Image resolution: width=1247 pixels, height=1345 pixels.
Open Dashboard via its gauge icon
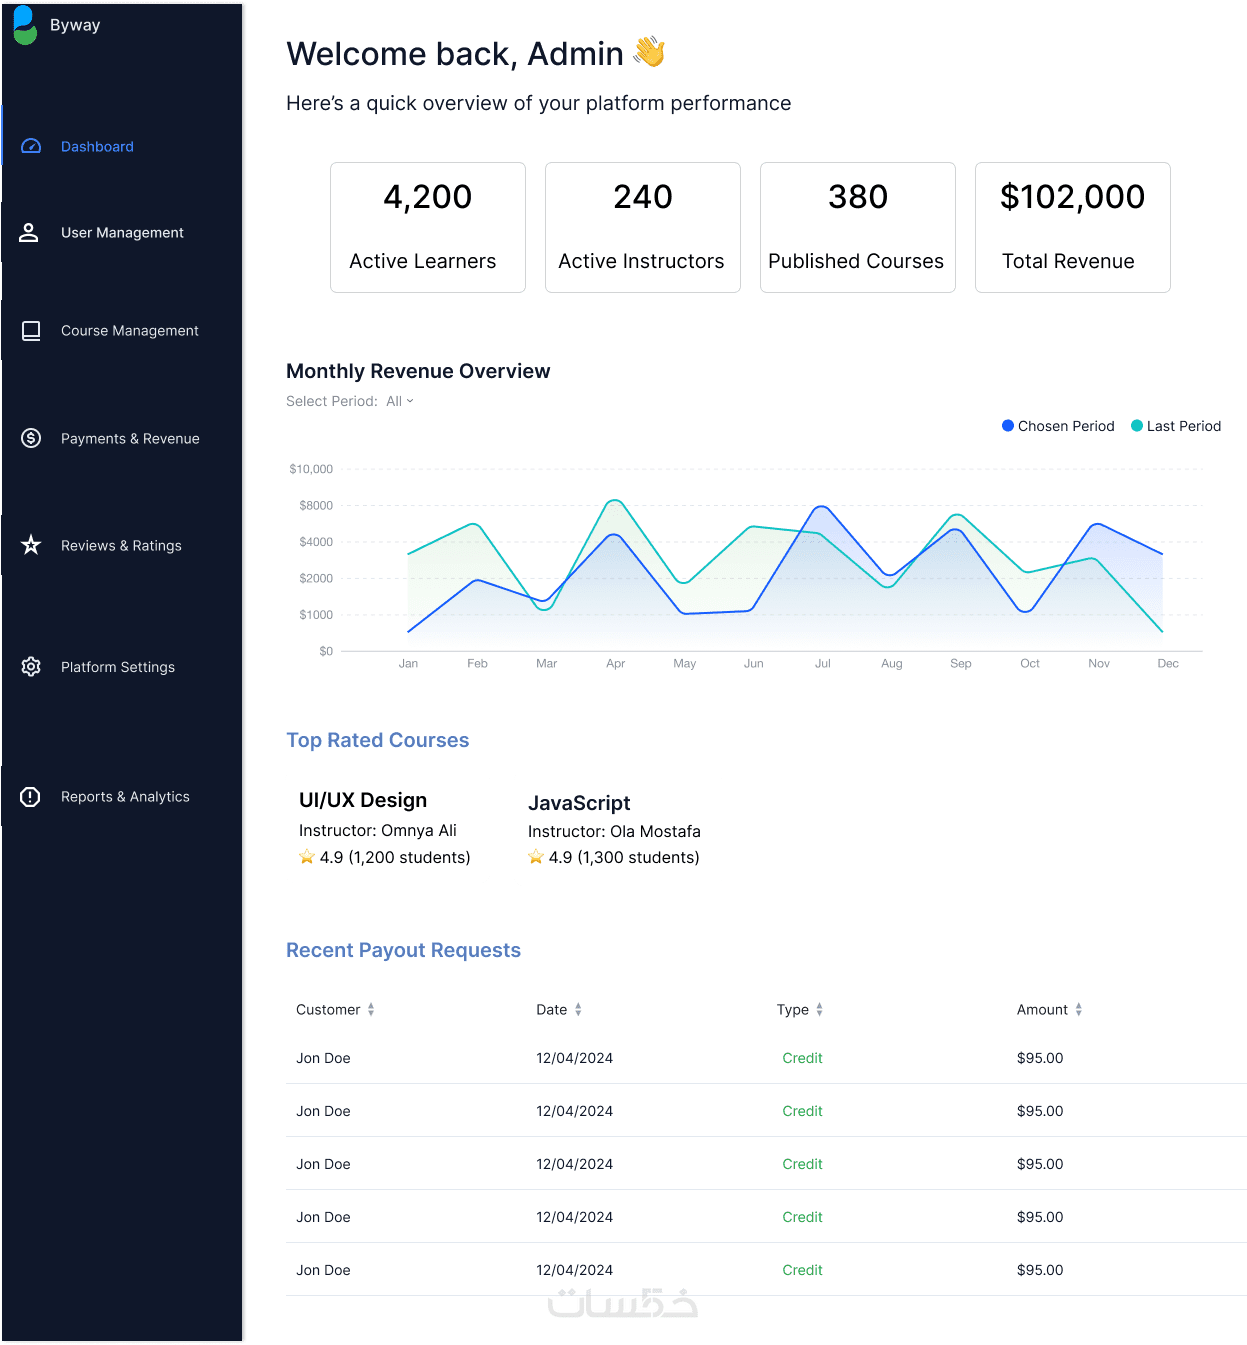click(x=31, y=146)
